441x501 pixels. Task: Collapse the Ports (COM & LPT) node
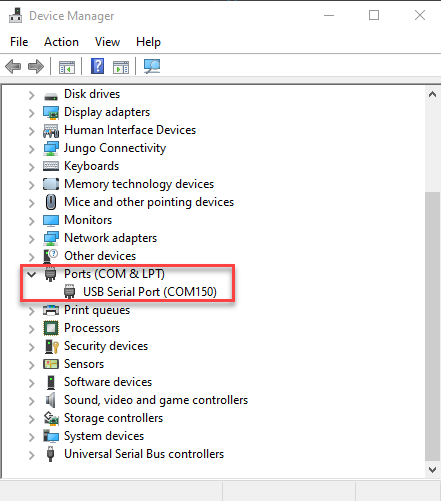pyautogui.click(x=32, y=275)
